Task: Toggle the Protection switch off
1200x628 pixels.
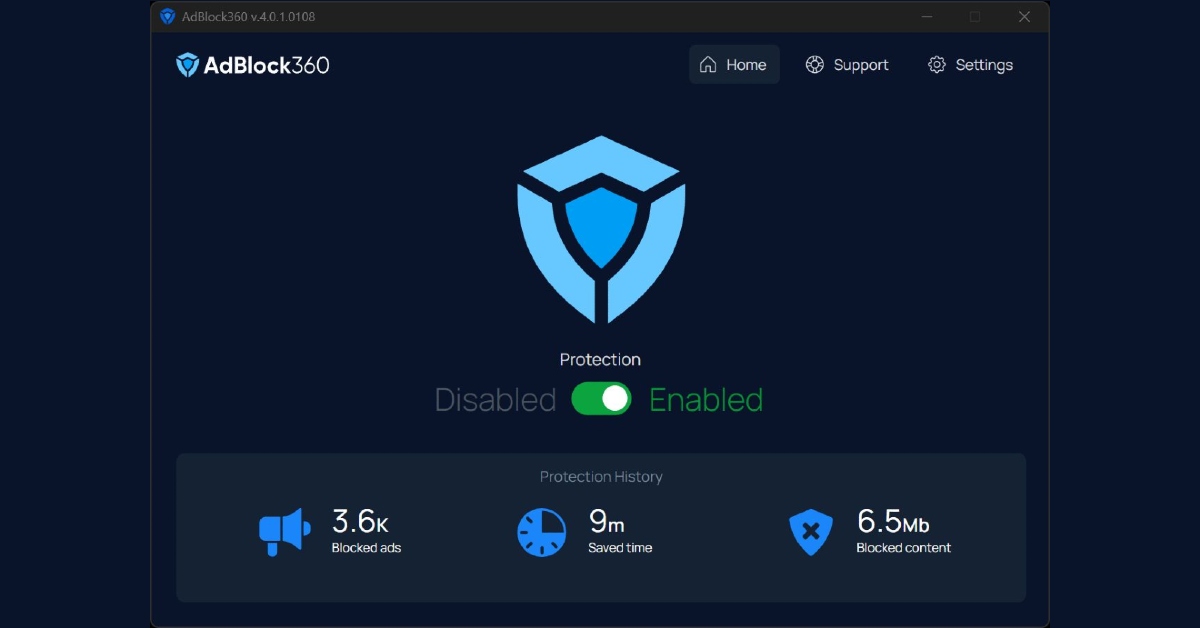Action: pos(601,399)
